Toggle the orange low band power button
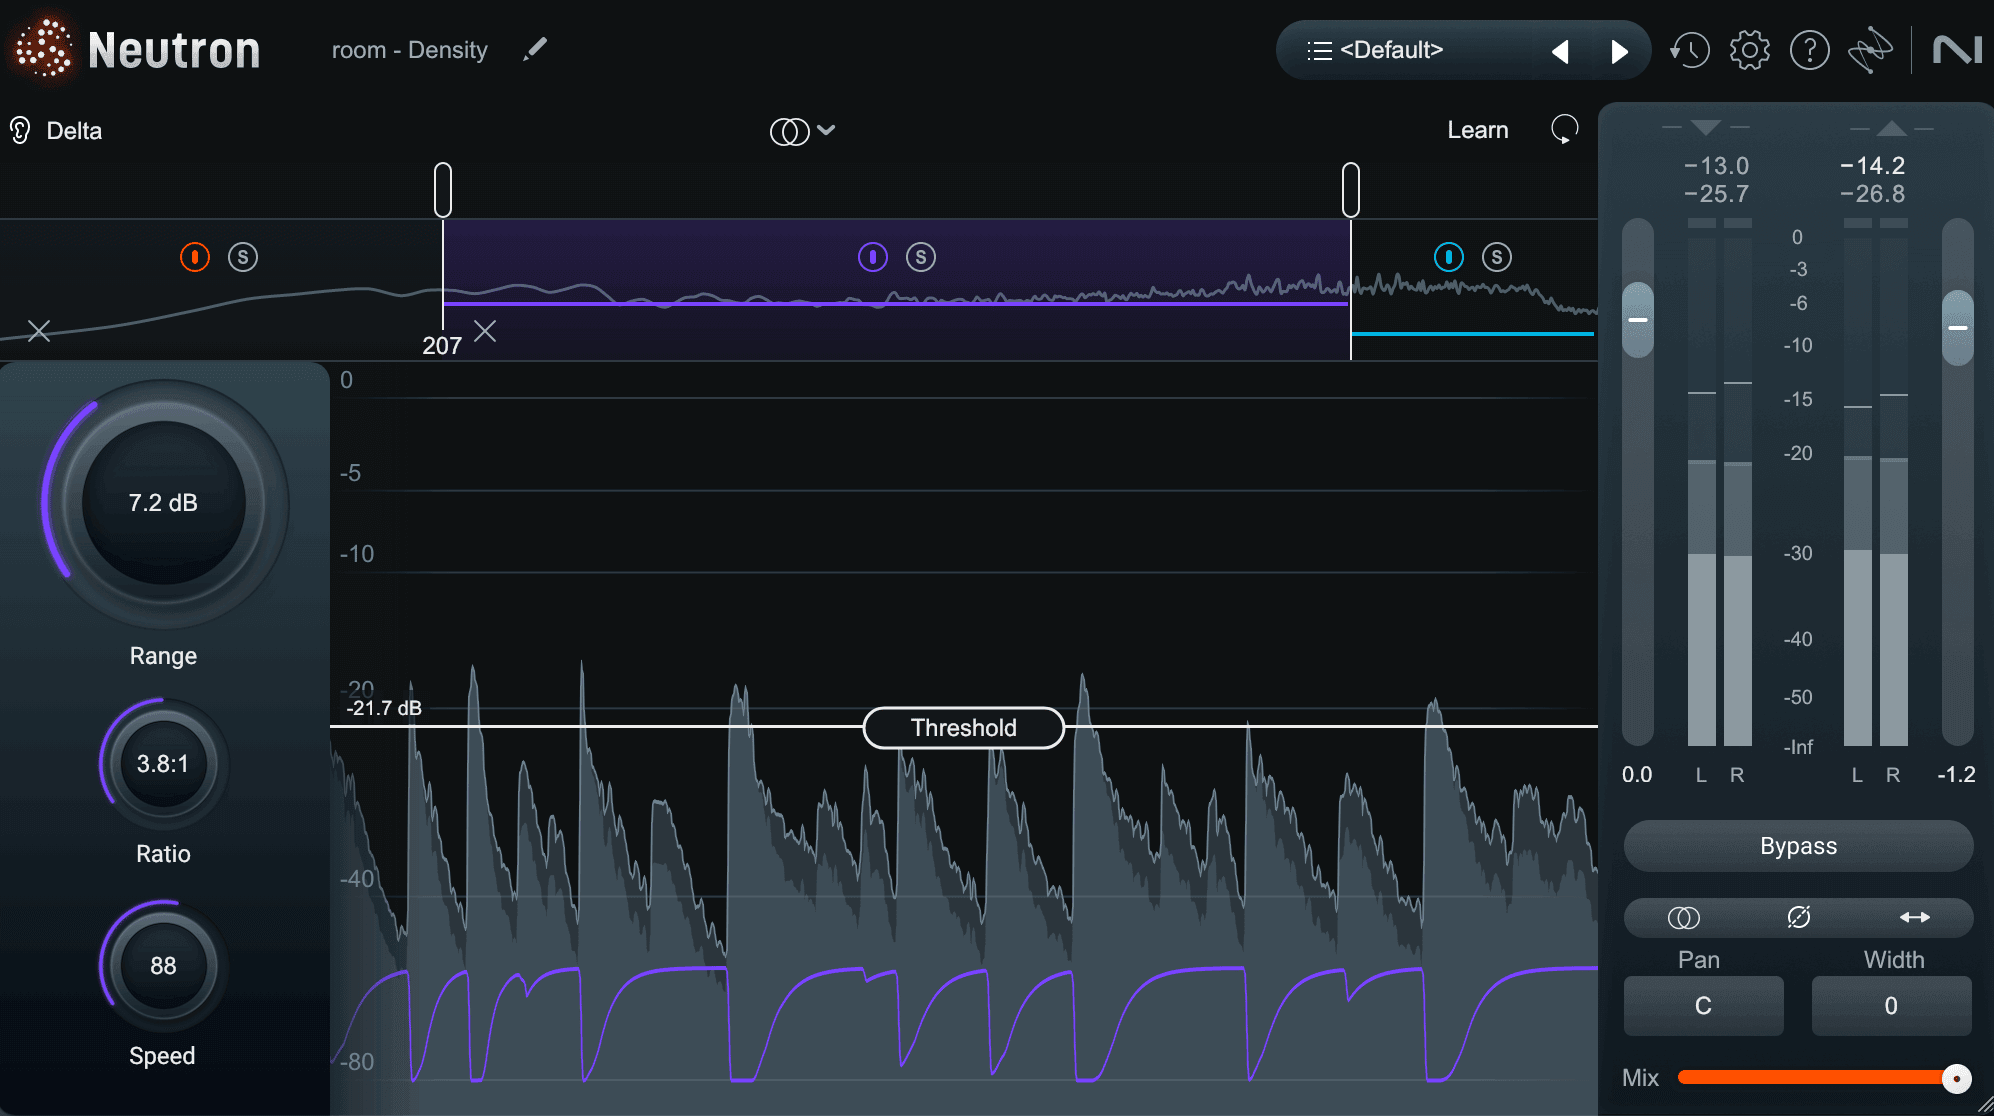1994x1116 pixels. (x=195, y=257)
